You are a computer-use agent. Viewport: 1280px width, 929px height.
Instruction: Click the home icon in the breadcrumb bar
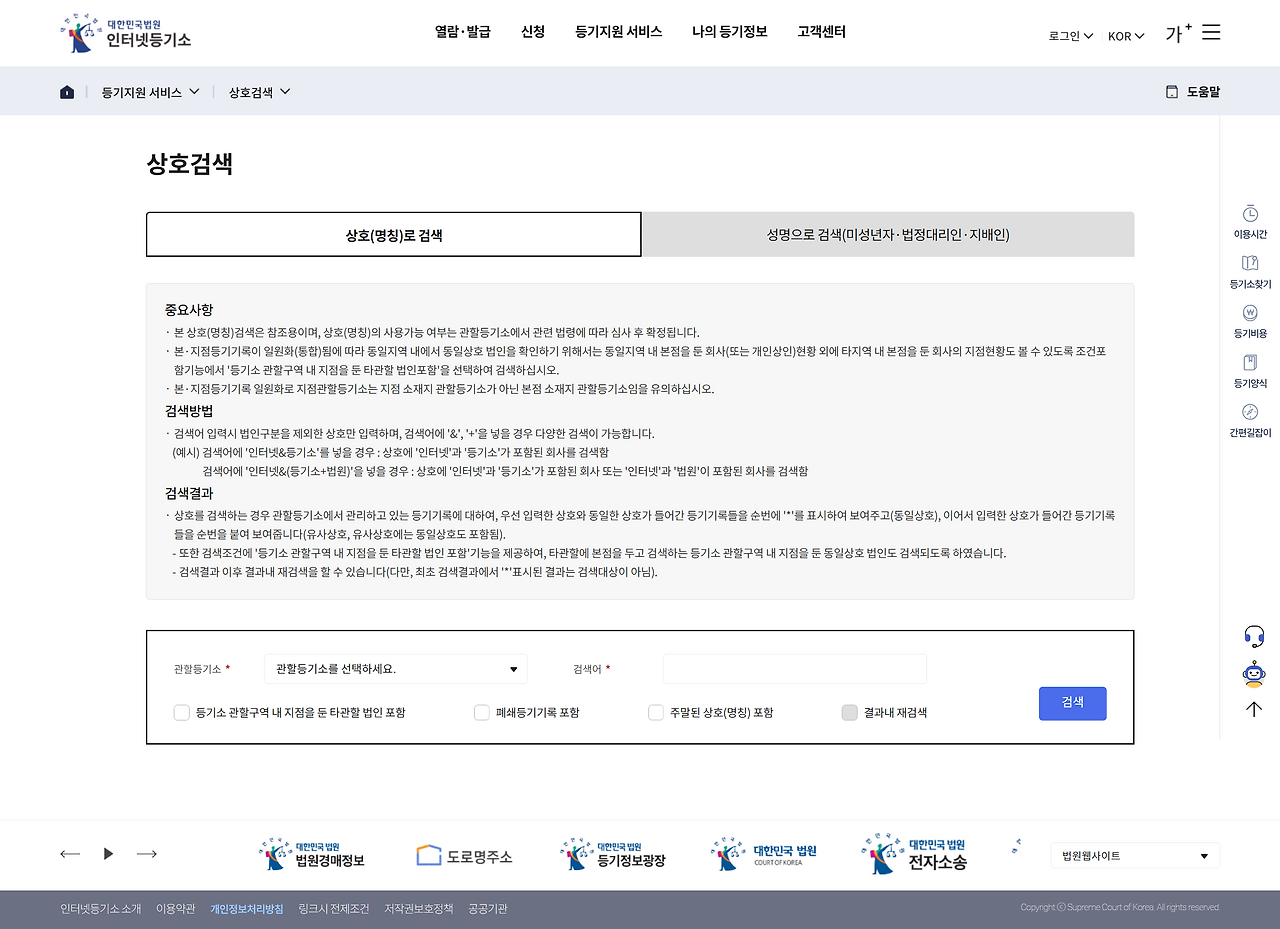66,91
